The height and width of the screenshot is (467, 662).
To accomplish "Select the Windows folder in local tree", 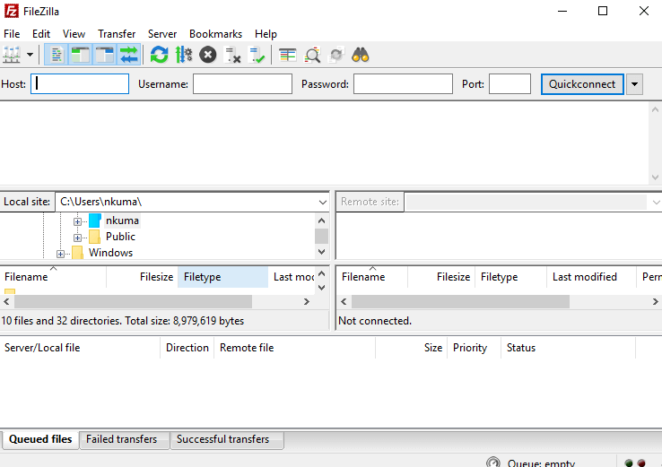I will [111, 253].
